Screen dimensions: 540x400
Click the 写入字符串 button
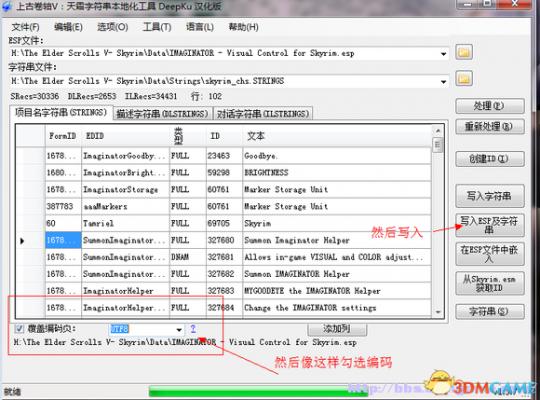coord(490,196)
